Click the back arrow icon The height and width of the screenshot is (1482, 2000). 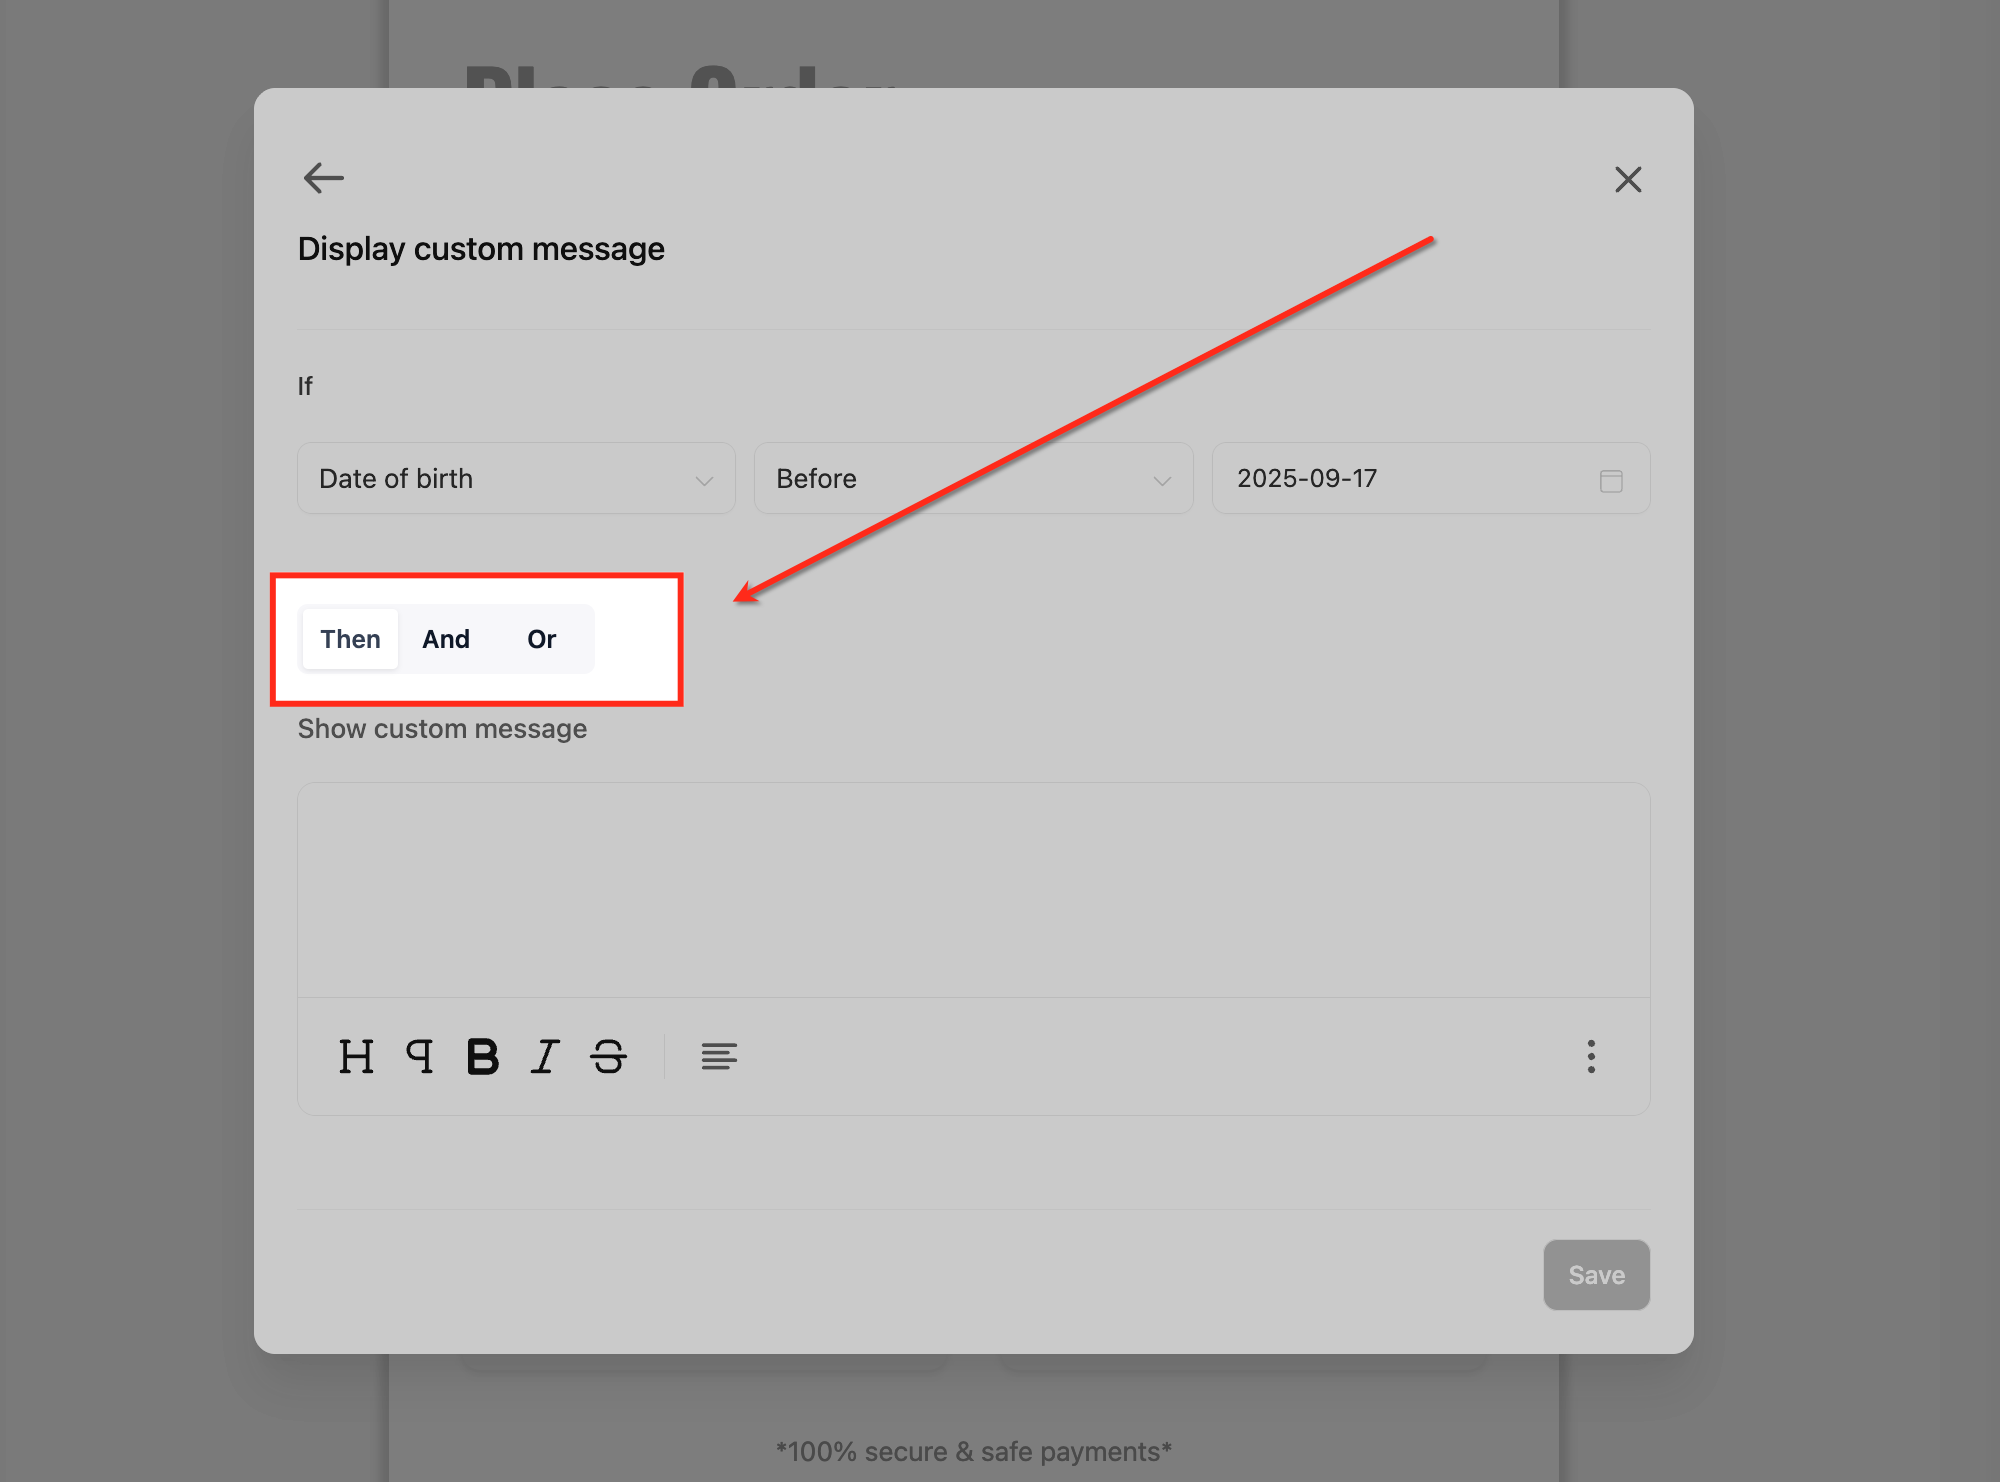tap(323, 178)
